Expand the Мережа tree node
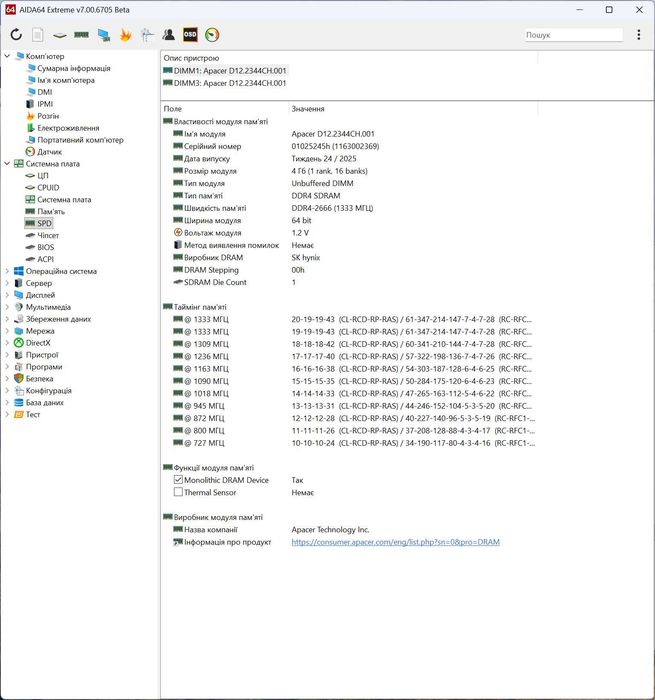The width and height of the screenshot is (655, 700). tap(7, 331)
